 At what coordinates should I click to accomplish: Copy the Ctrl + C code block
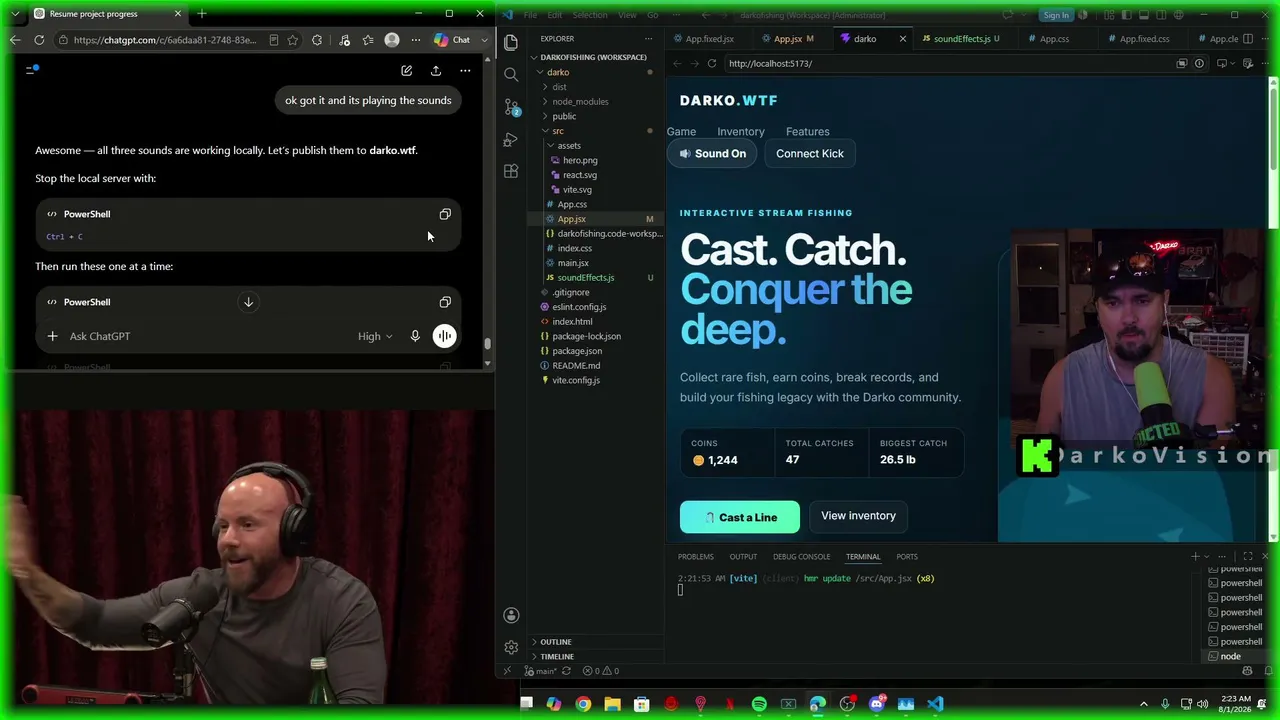click(445, 214)
